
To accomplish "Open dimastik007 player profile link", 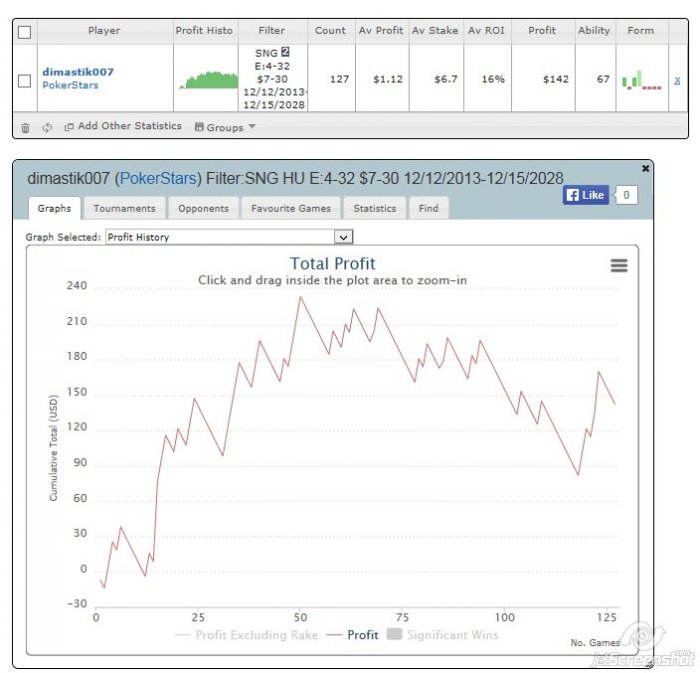I will click(78, 72).
